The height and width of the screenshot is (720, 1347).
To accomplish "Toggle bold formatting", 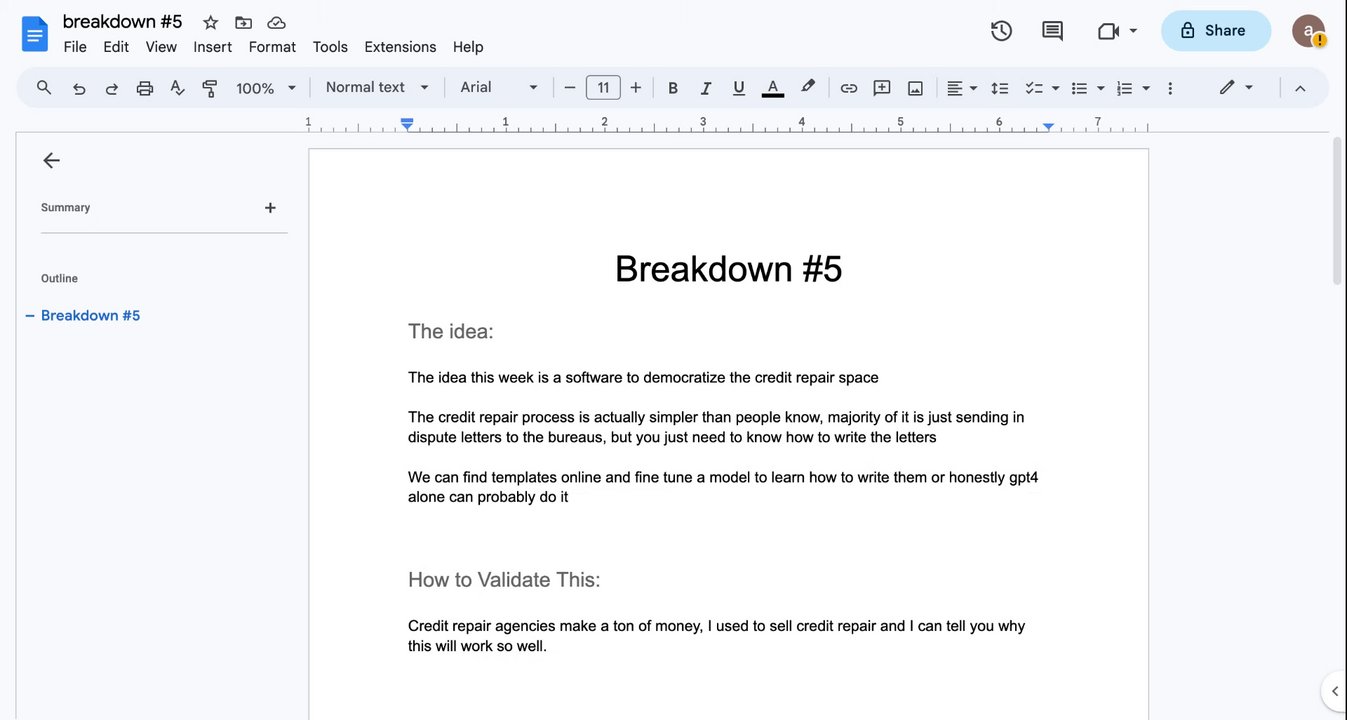I will [673, 88].
